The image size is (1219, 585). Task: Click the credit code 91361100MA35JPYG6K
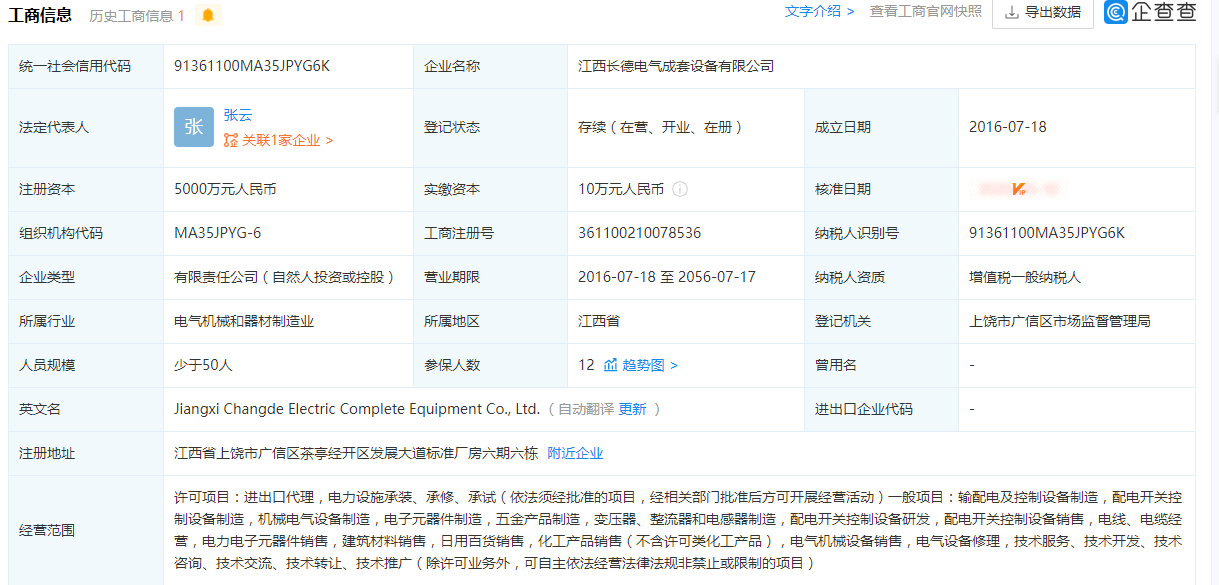pyautogui.click(x=252, y=66)
